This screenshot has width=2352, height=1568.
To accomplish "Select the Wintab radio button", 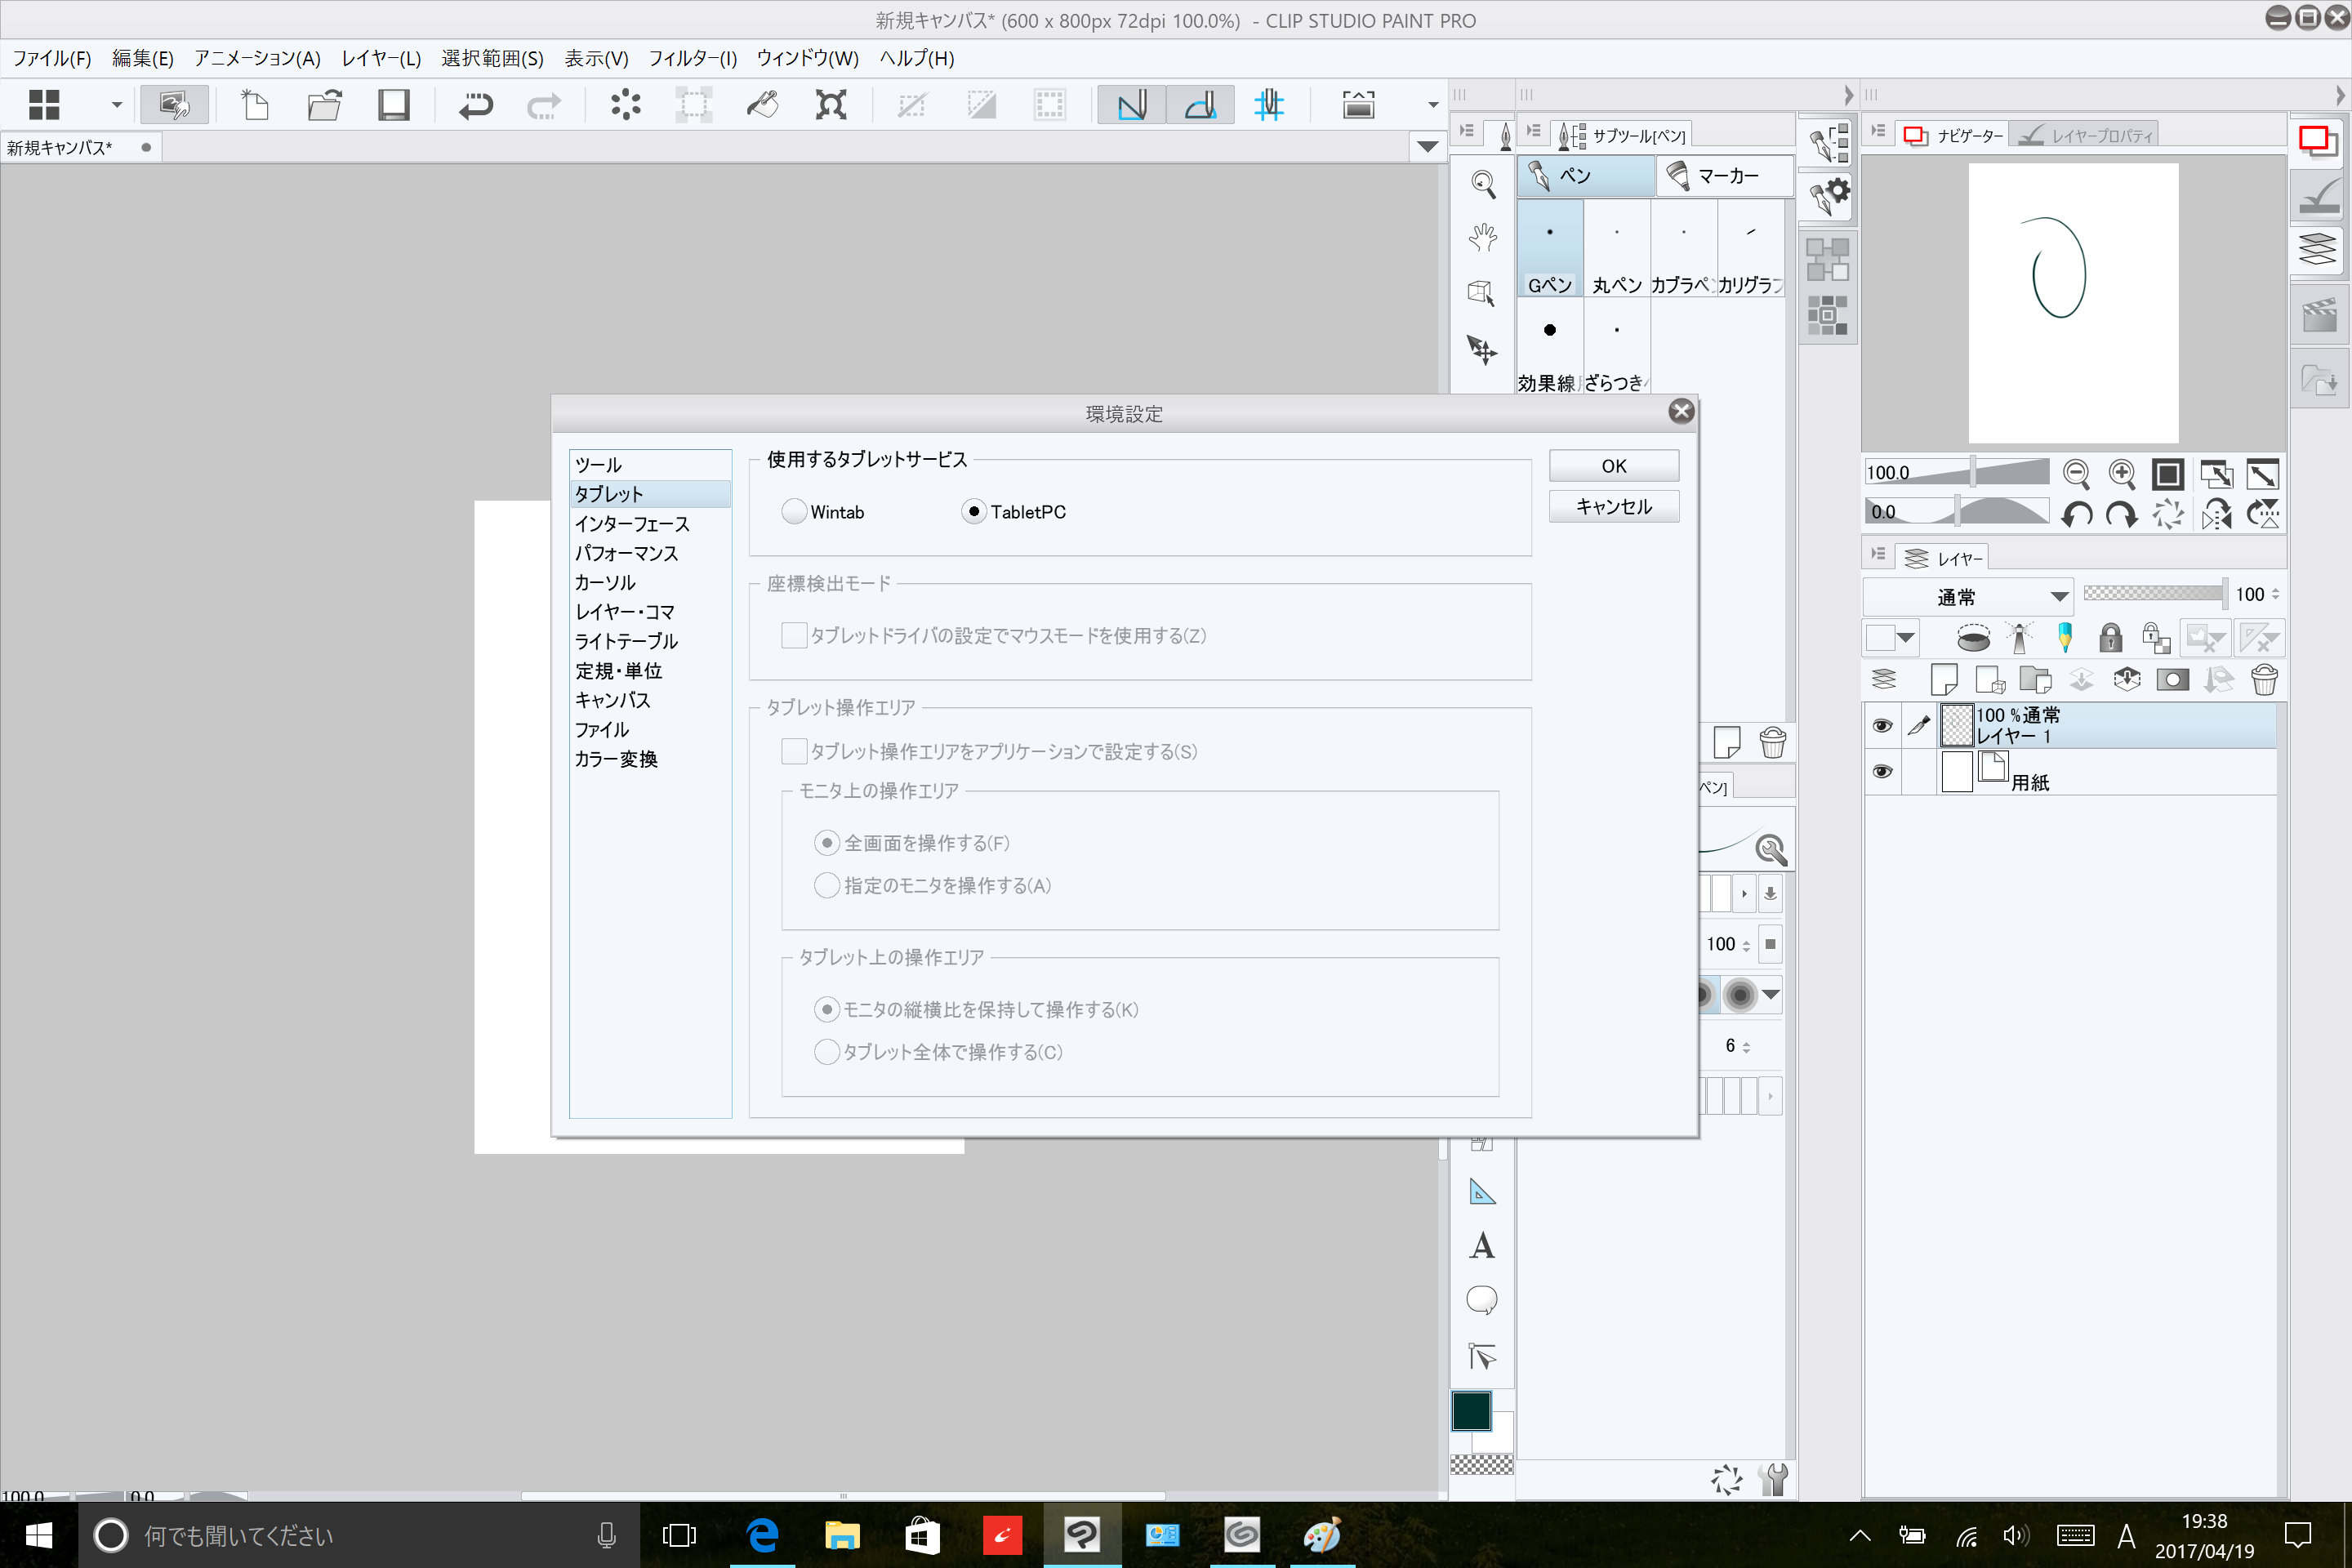I will (x=795, y=512).
